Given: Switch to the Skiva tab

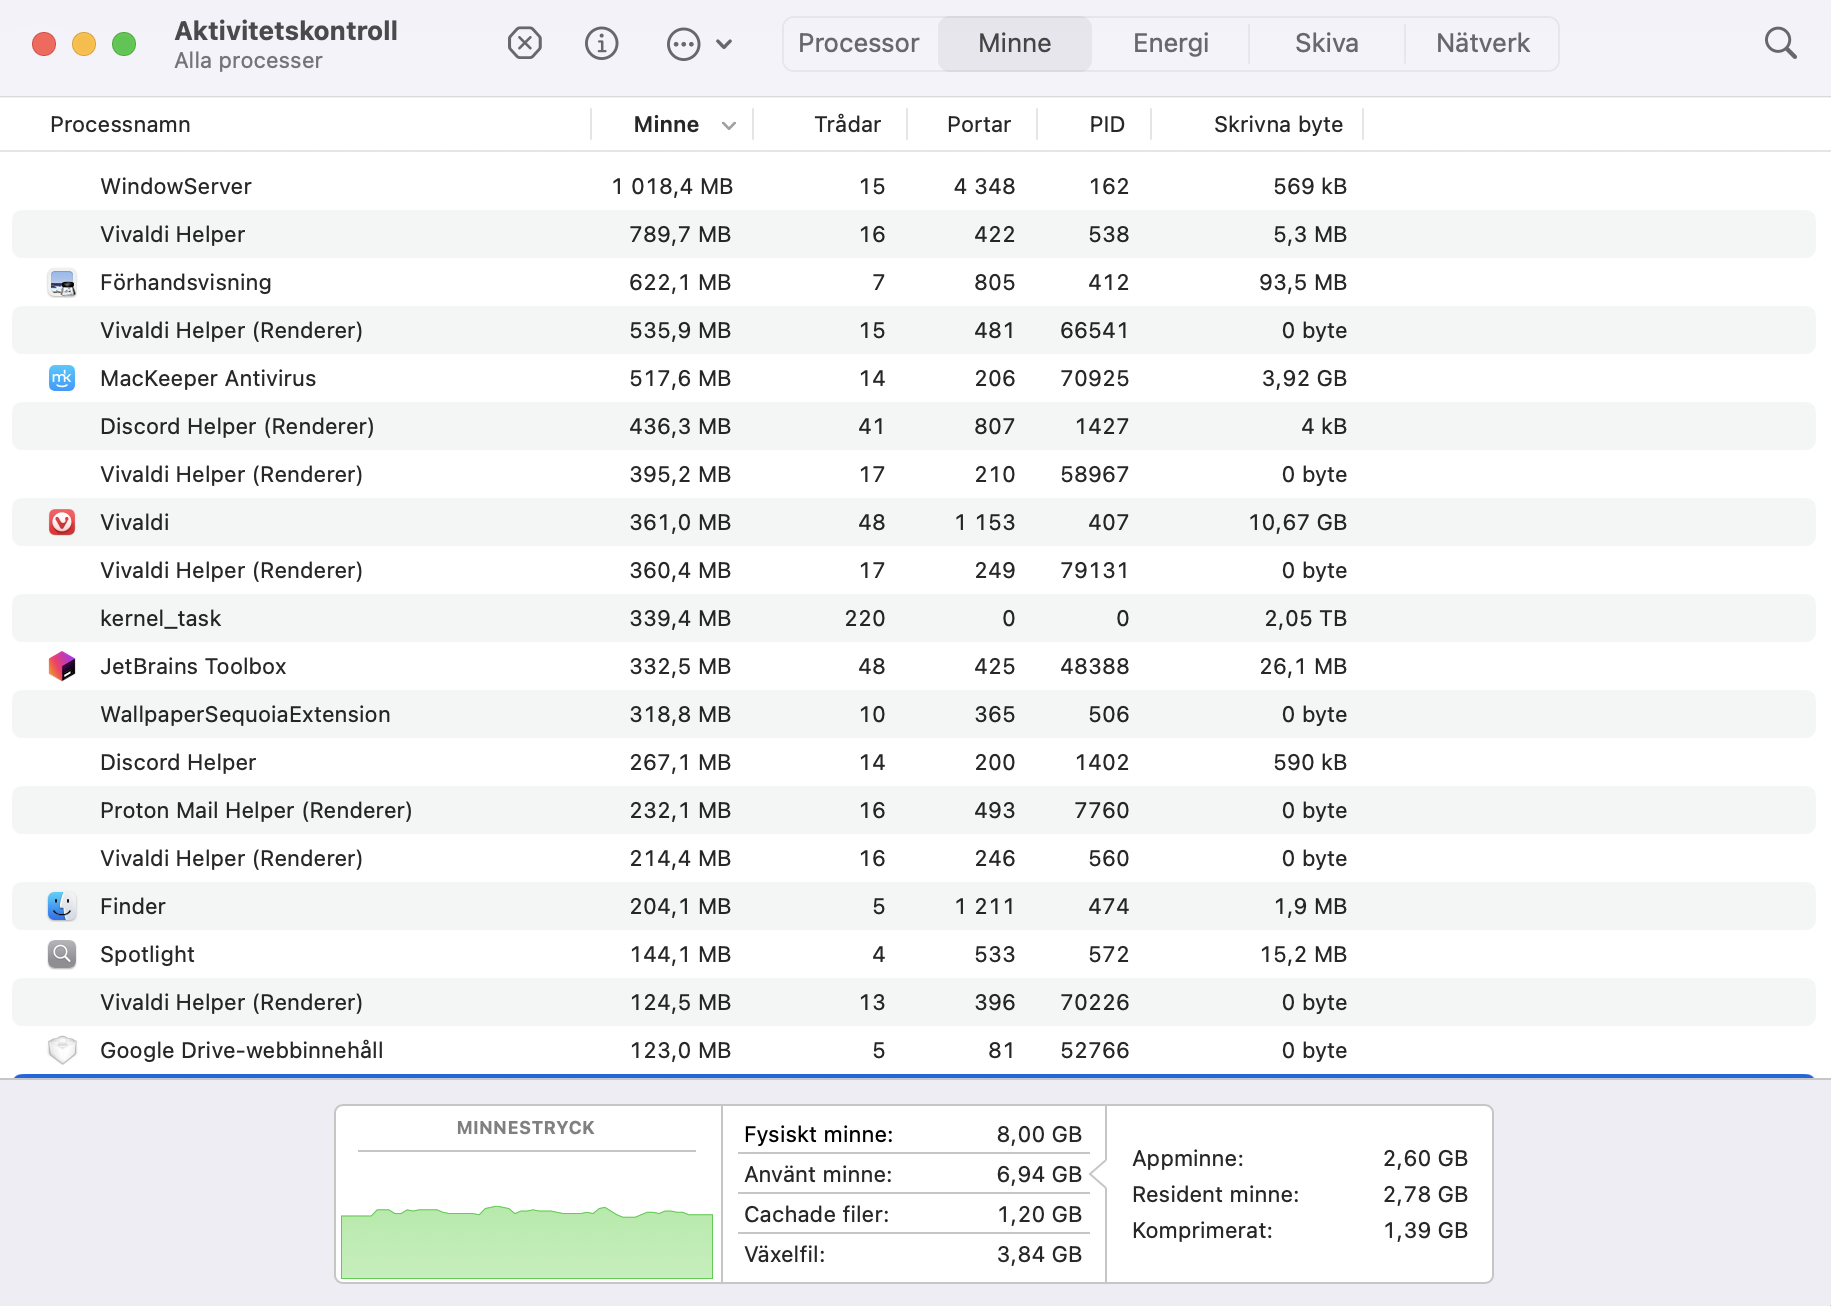Looking at the screenshot, I should pos(1327,44).
